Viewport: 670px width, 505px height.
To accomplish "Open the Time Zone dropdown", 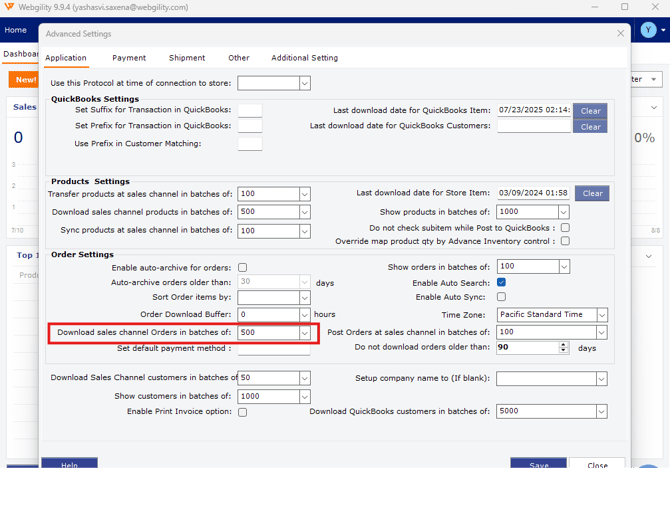I will (x=601, y=315).
